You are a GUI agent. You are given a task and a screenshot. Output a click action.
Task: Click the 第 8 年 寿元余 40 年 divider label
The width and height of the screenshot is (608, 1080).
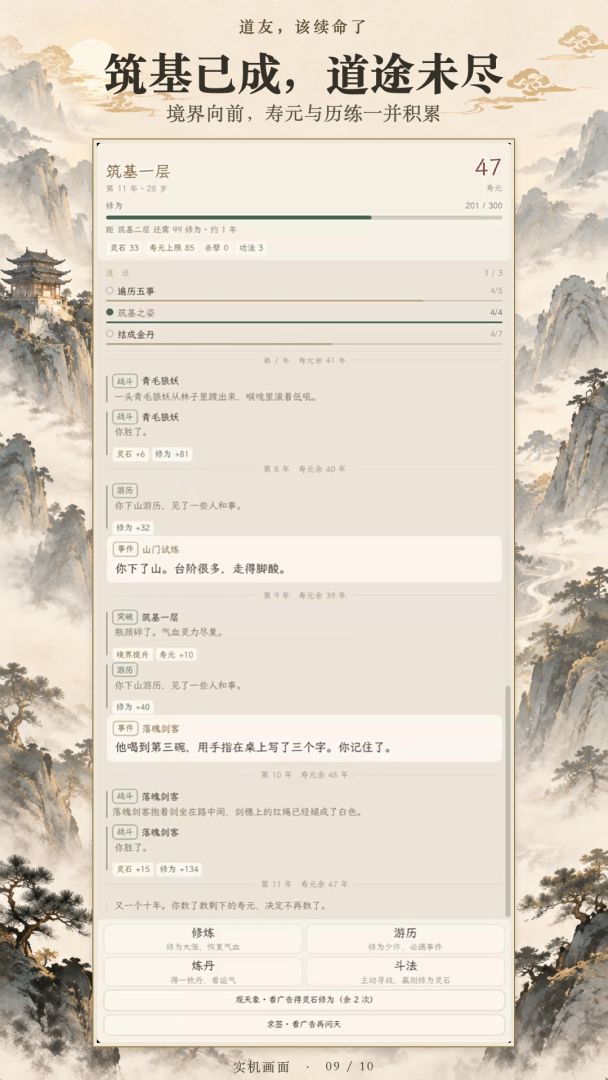(x=304, y=469)
